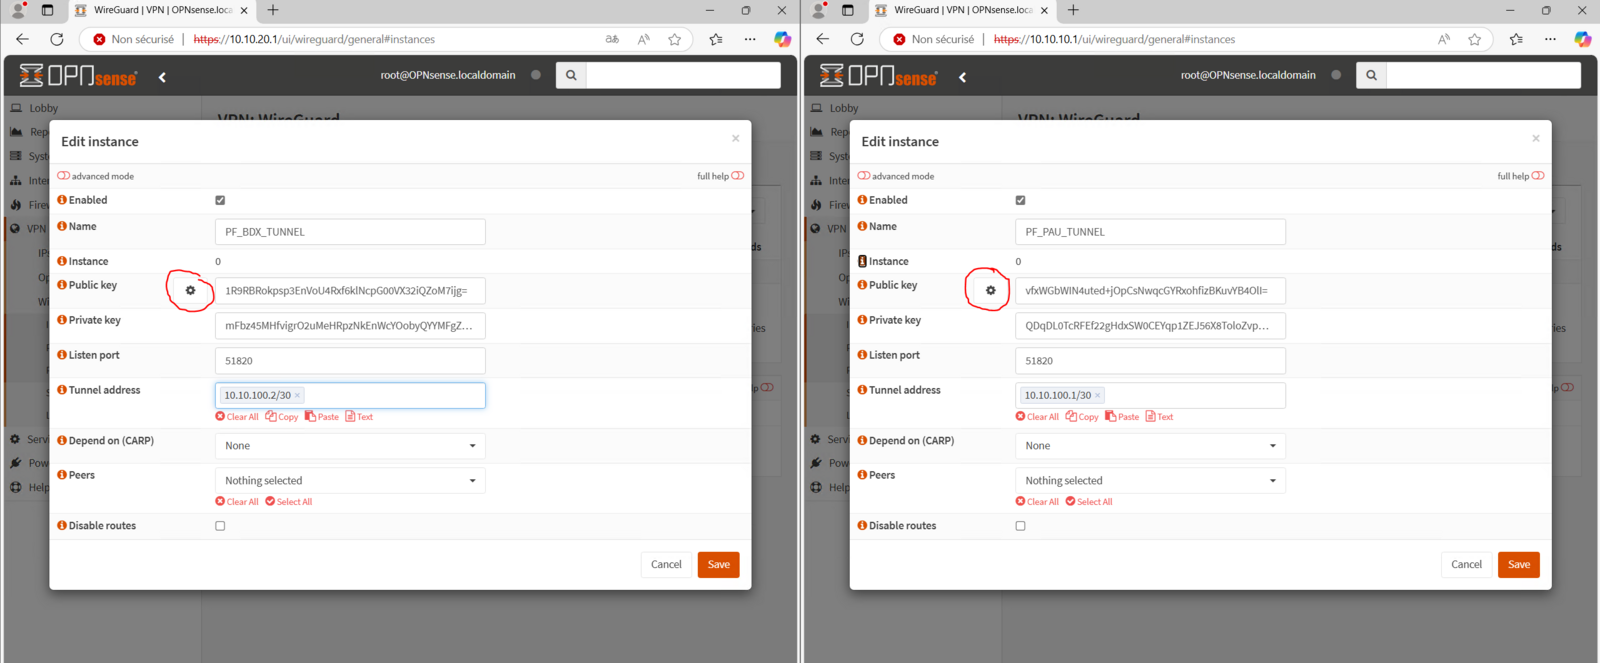Click search magnifier icon in left OPNsense header

(x=571, y=75)
